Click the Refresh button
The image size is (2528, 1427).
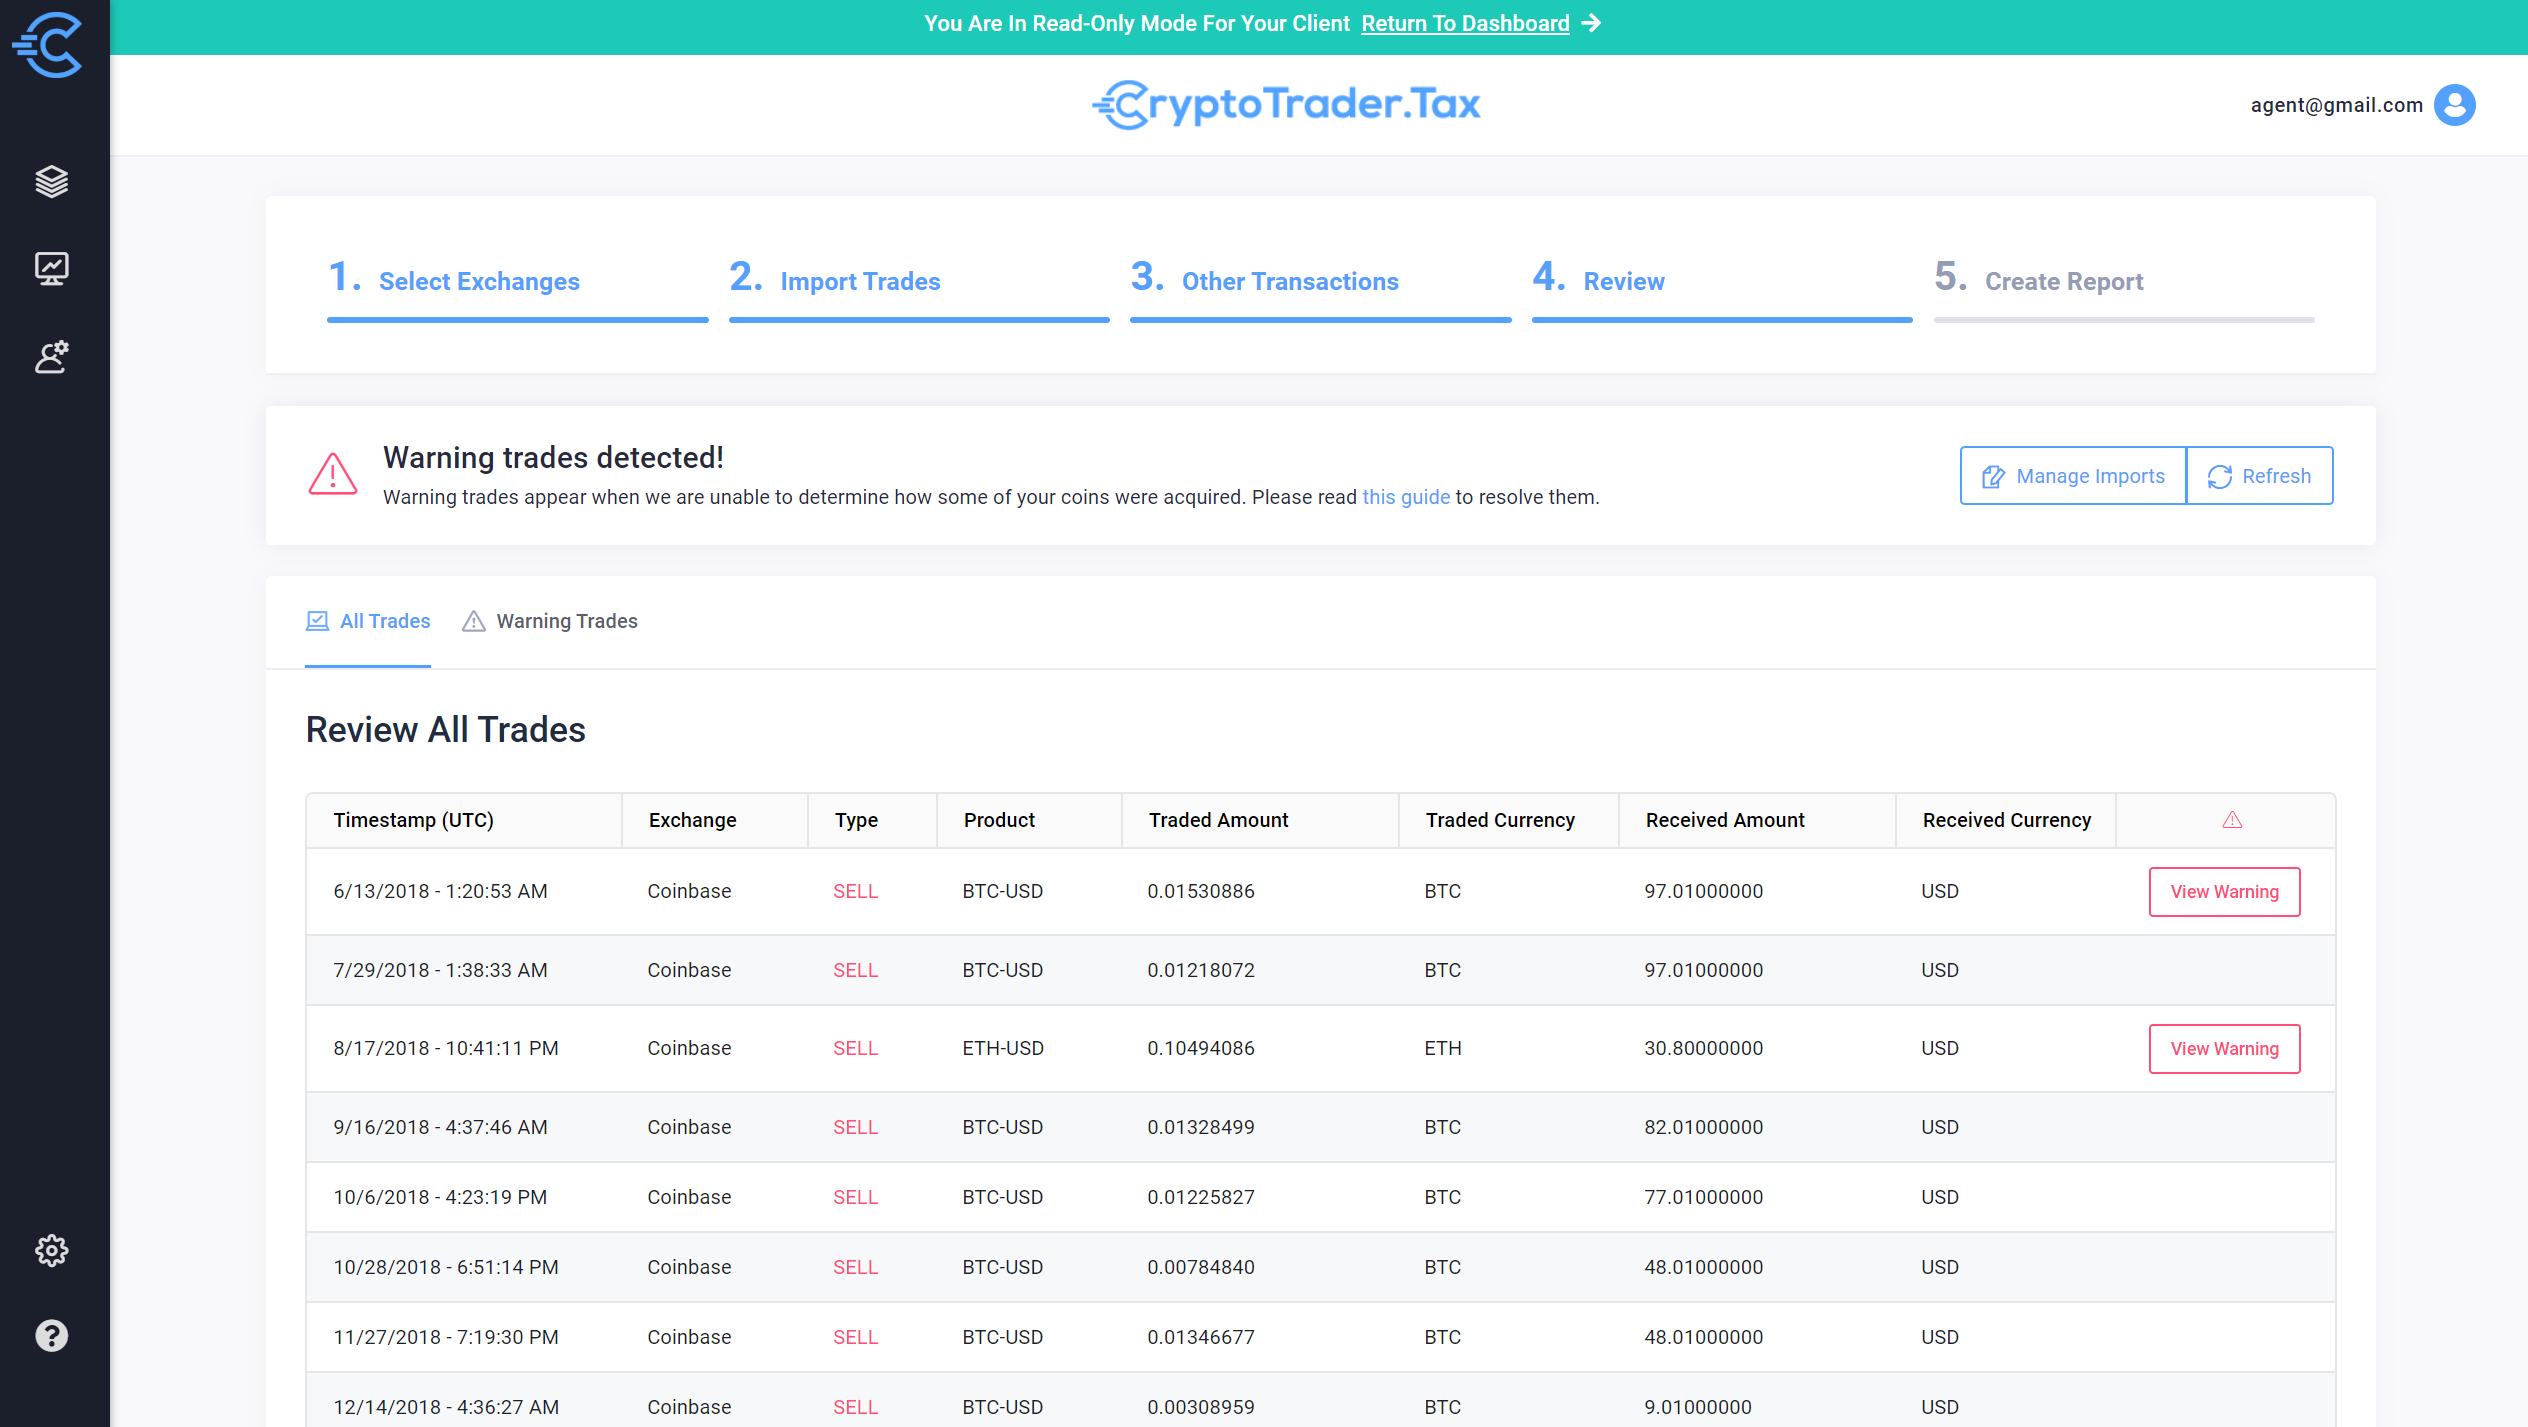(2260, 476)
